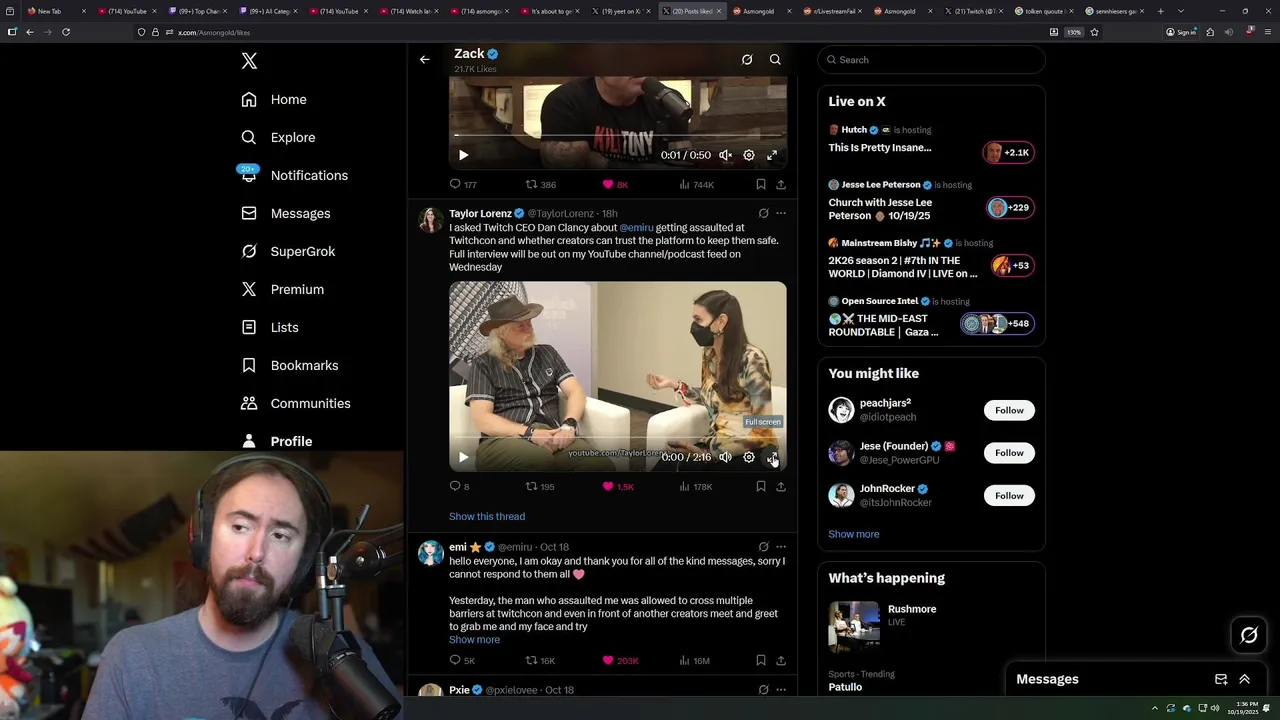Reply to top post with 177 replies
This screenshot has height=720, width=1280.
pos(463,185)
